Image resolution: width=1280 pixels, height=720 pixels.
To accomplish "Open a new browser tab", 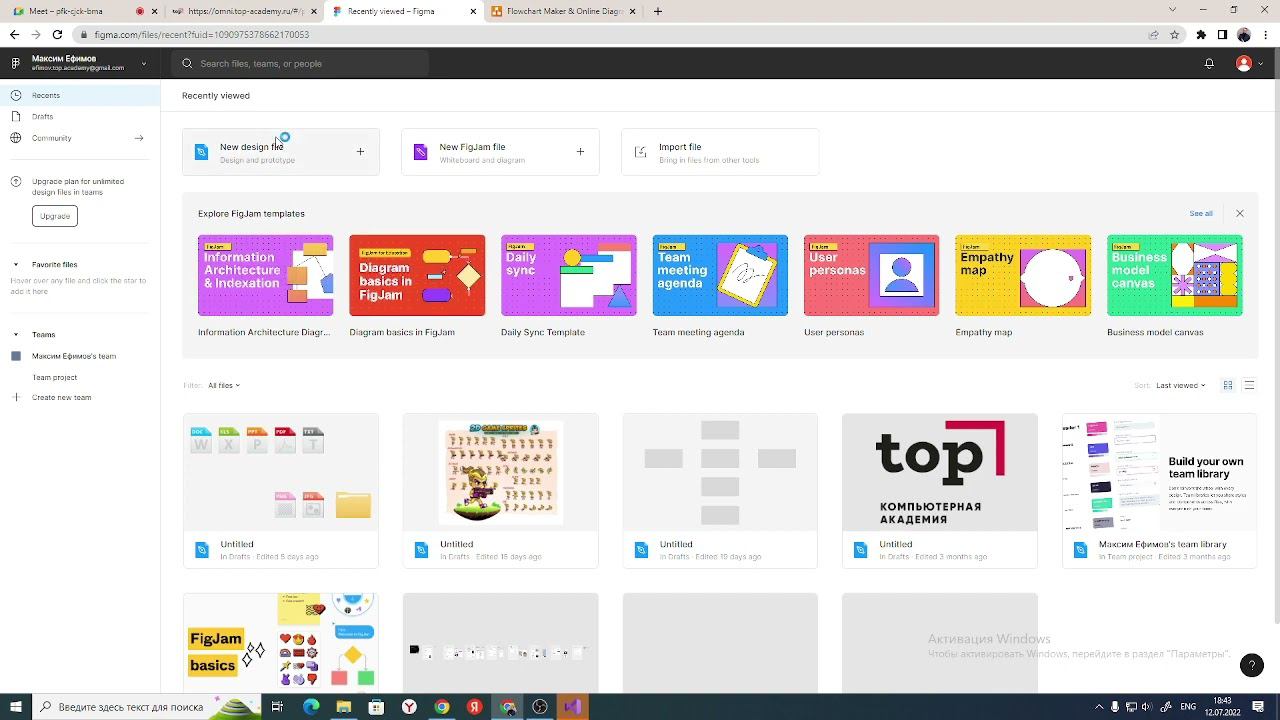I will (658, 11).
